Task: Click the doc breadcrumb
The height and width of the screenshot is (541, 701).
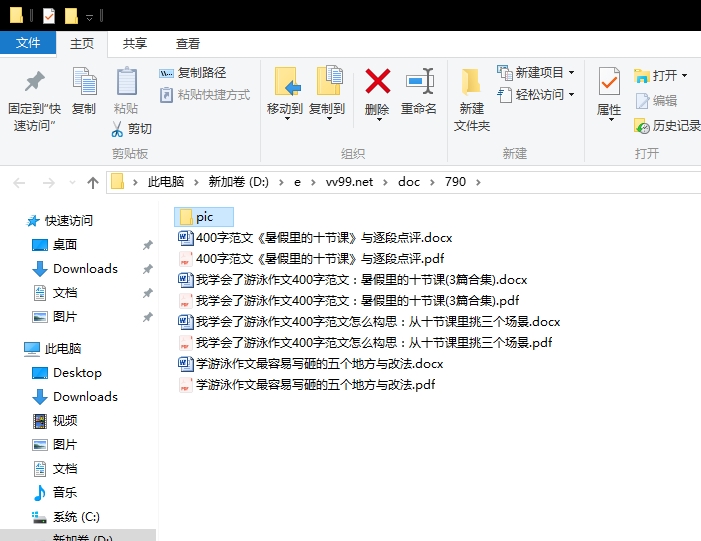Action: [409, 182]
